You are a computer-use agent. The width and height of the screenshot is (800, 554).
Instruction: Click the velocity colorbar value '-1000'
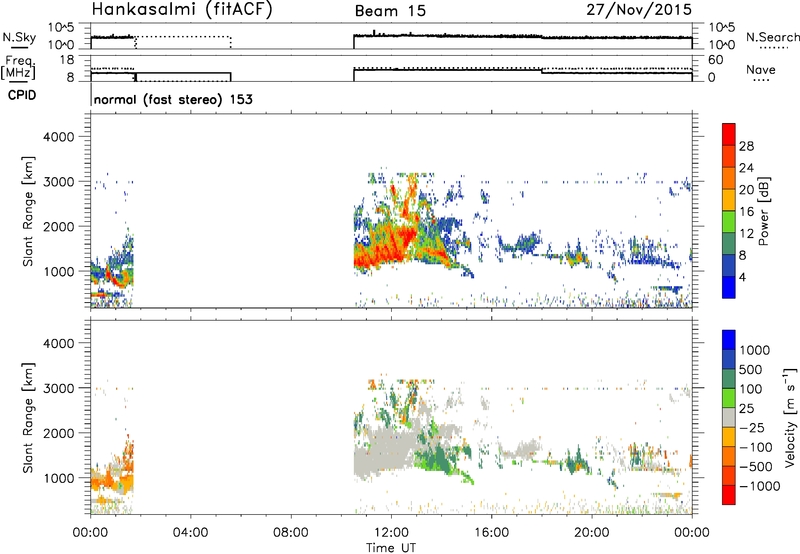(759, 486)
